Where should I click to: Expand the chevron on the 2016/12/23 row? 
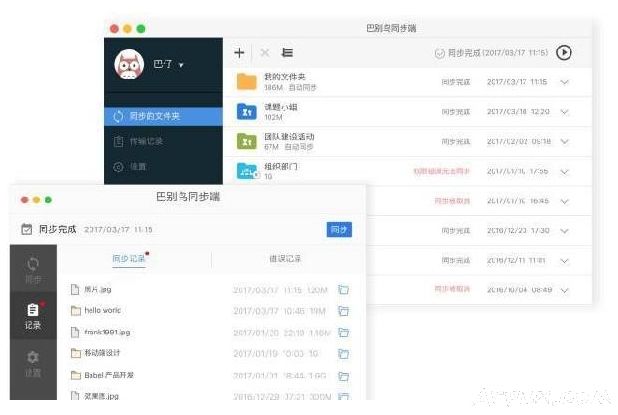coord(564,231)
